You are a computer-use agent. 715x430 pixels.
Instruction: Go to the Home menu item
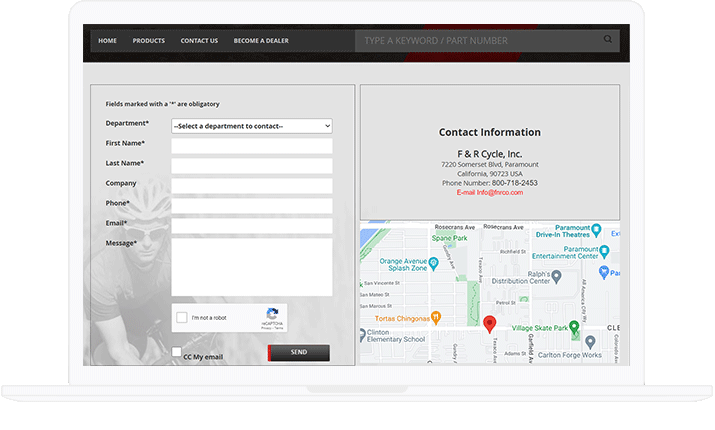pyautogui.click(x=107, y=41)
